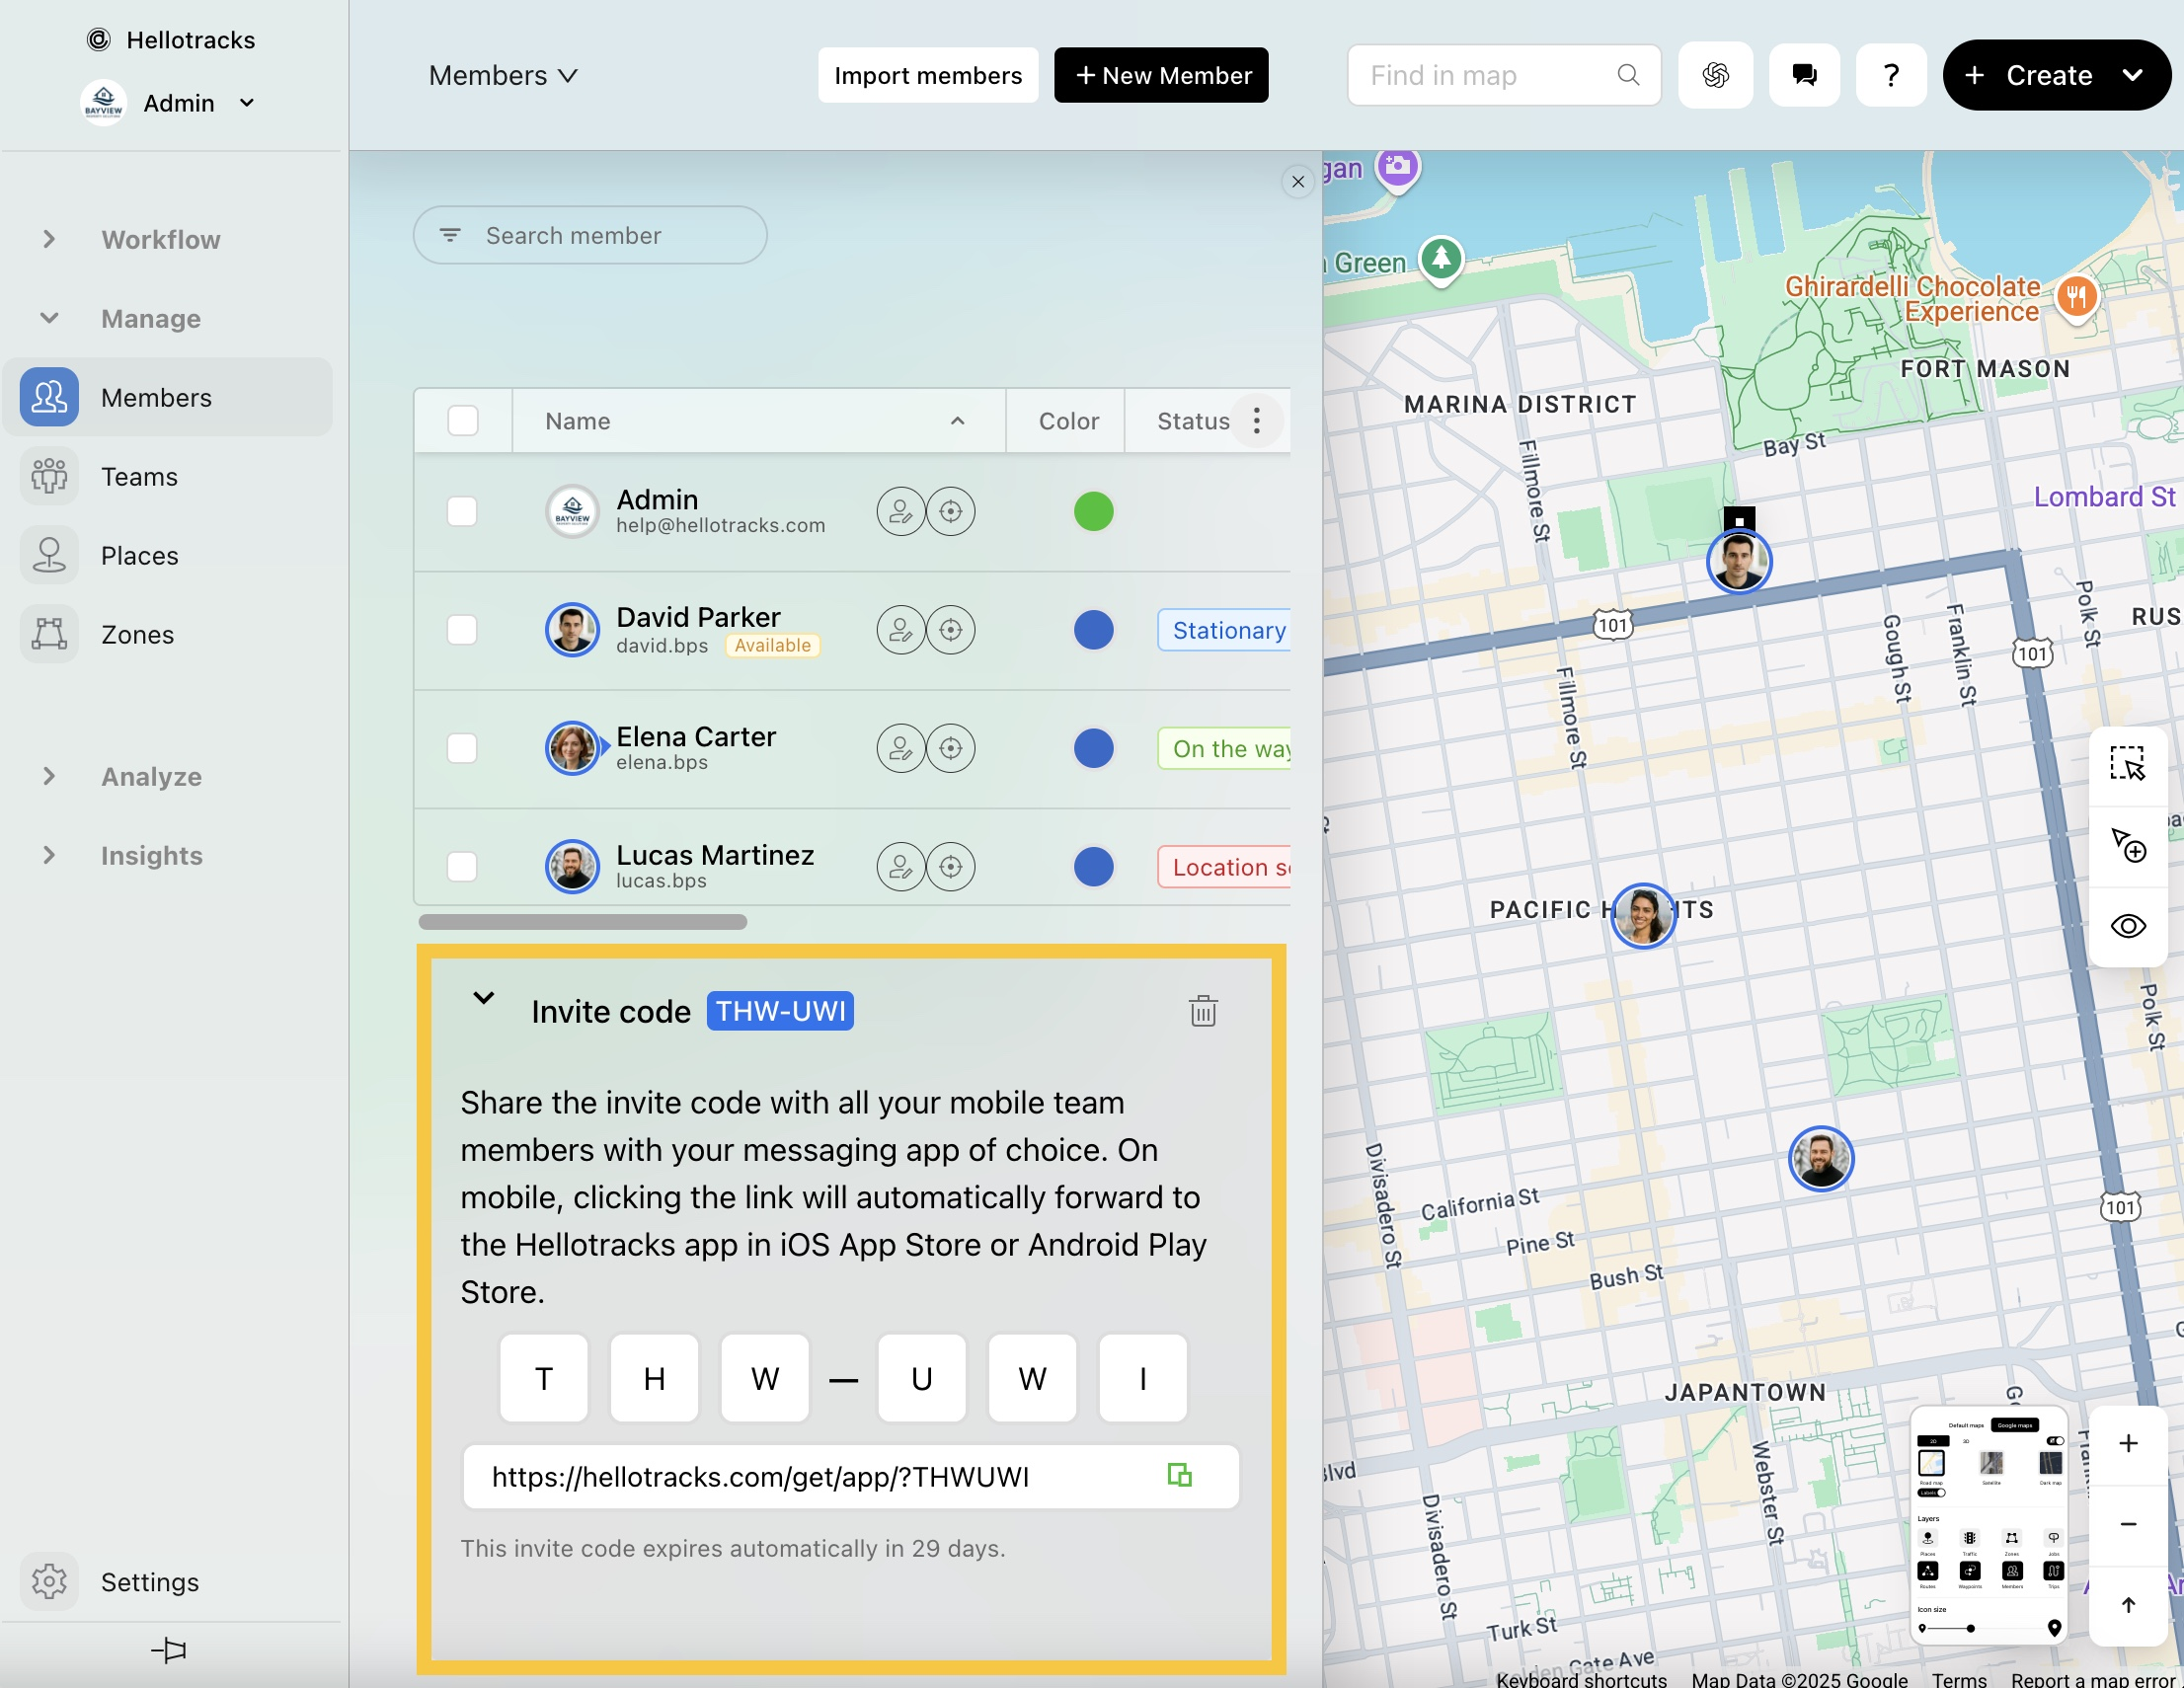The width and height of the screenshot is (2184, 1688).
Task: Toggle map visibility eye icon
Action: tap(2127, 926)
